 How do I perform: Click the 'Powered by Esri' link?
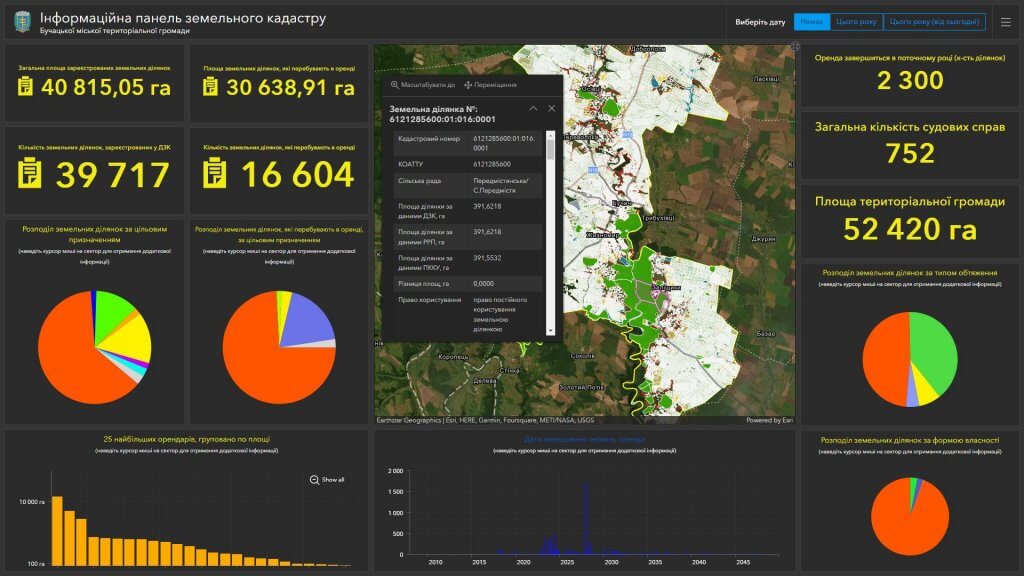coord(769,421)
